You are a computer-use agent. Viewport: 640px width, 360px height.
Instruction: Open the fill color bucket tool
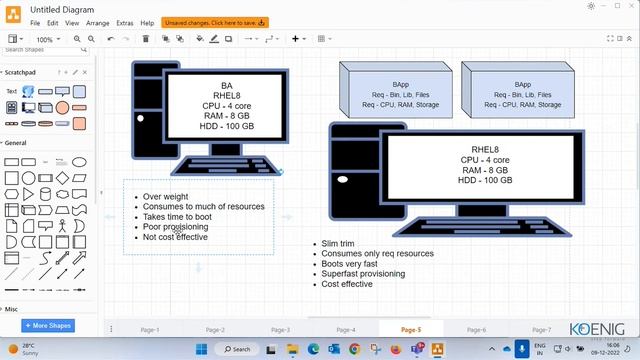pos(200,39)
